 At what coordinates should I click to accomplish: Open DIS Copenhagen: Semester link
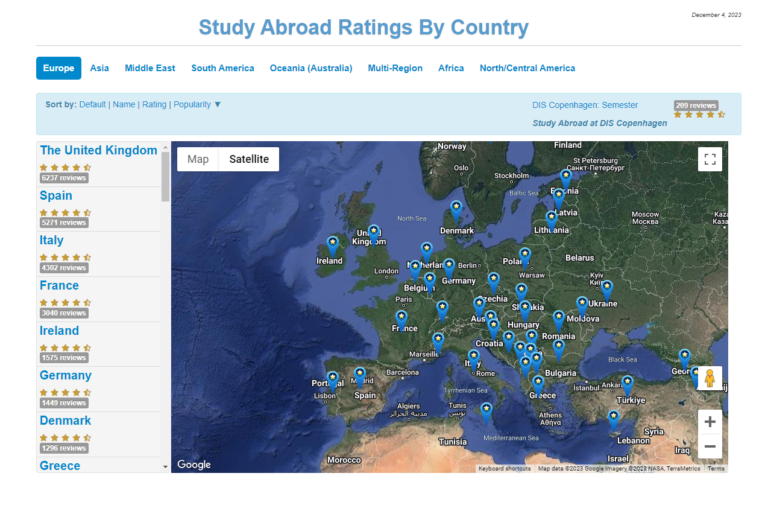tap(585, 105)
